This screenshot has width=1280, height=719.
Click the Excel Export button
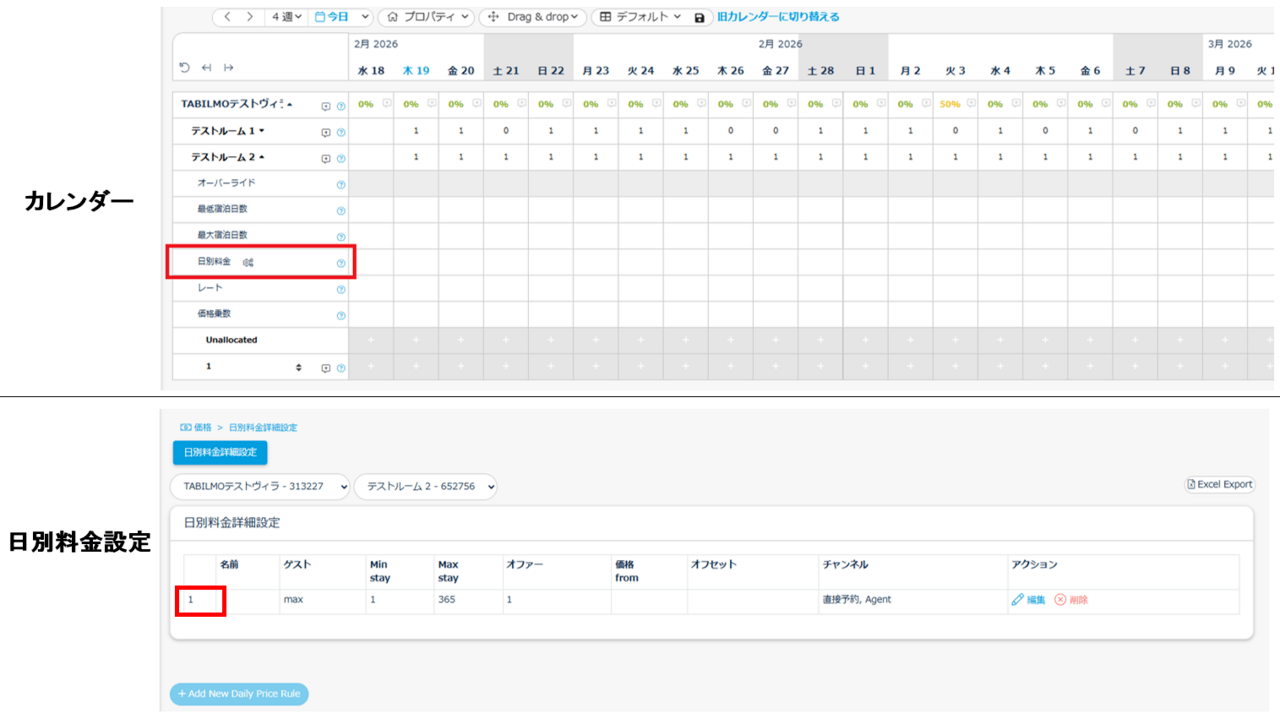(x=1219, y=484)
